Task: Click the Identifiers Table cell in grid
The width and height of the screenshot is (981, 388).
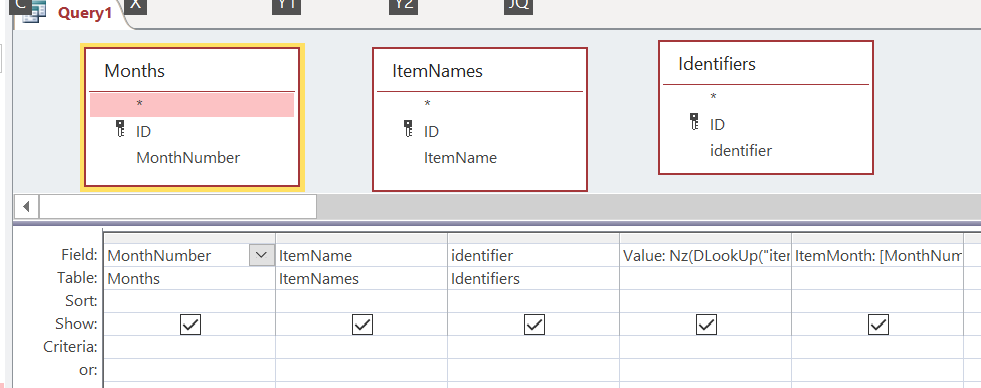Action: tap(534, 278)
